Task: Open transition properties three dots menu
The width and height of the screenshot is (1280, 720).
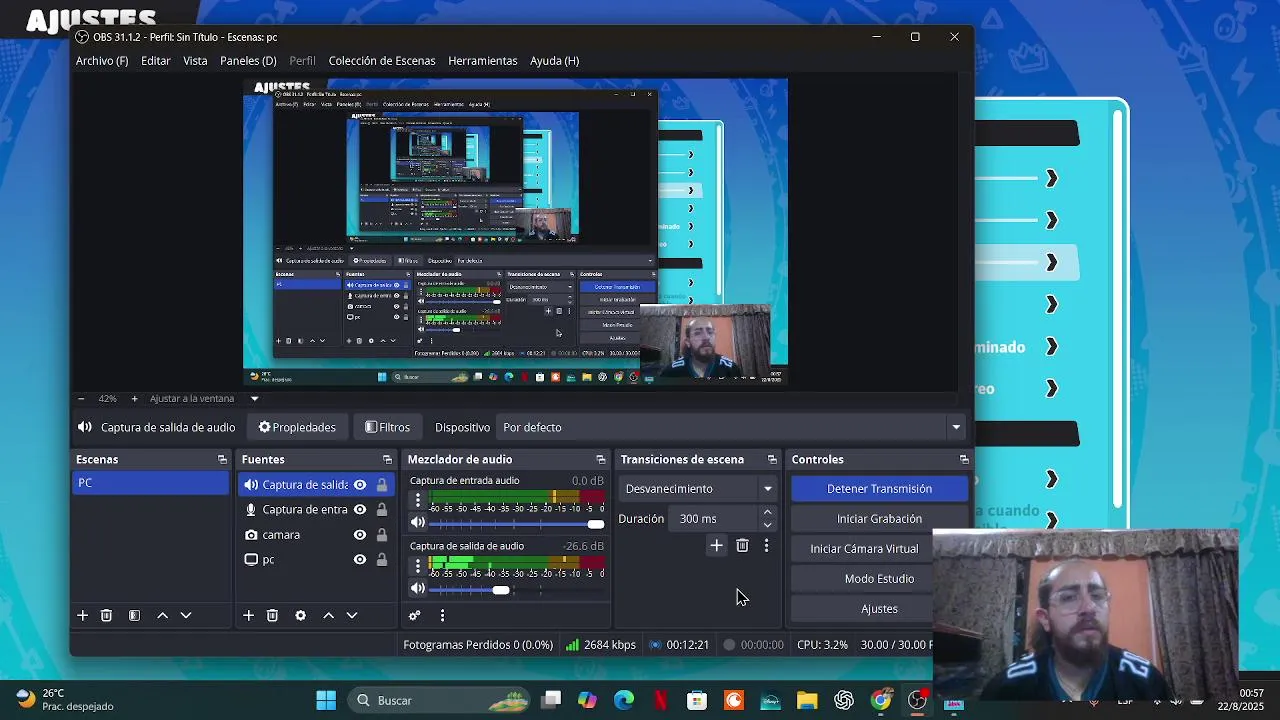Action: pos(766,546)
